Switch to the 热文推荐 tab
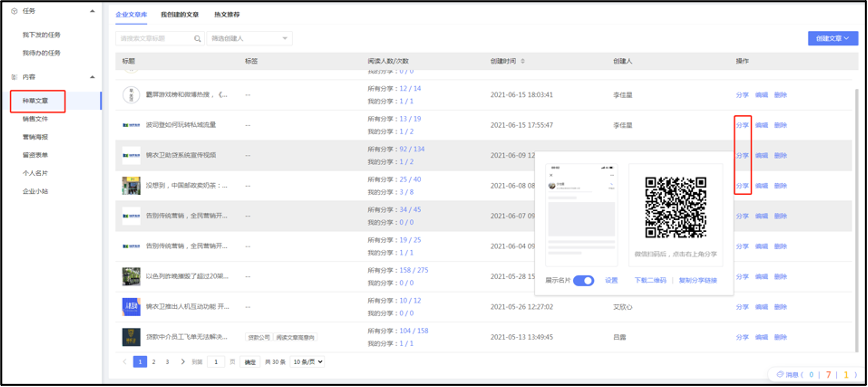Screen dimensions: 868x387 (228, 14)
